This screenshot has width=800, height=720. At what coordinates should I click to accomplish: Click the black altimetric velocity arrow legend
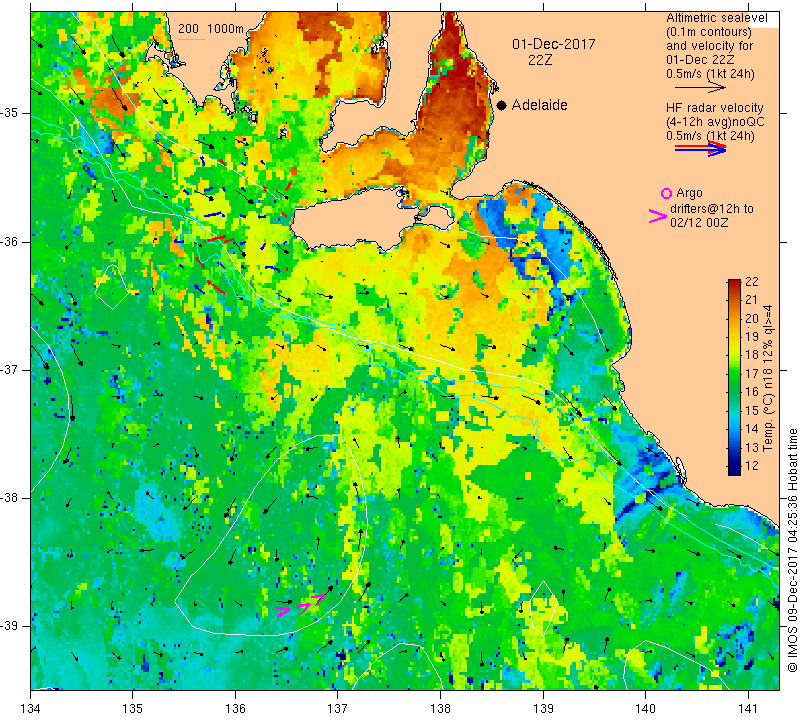[700, 88]
